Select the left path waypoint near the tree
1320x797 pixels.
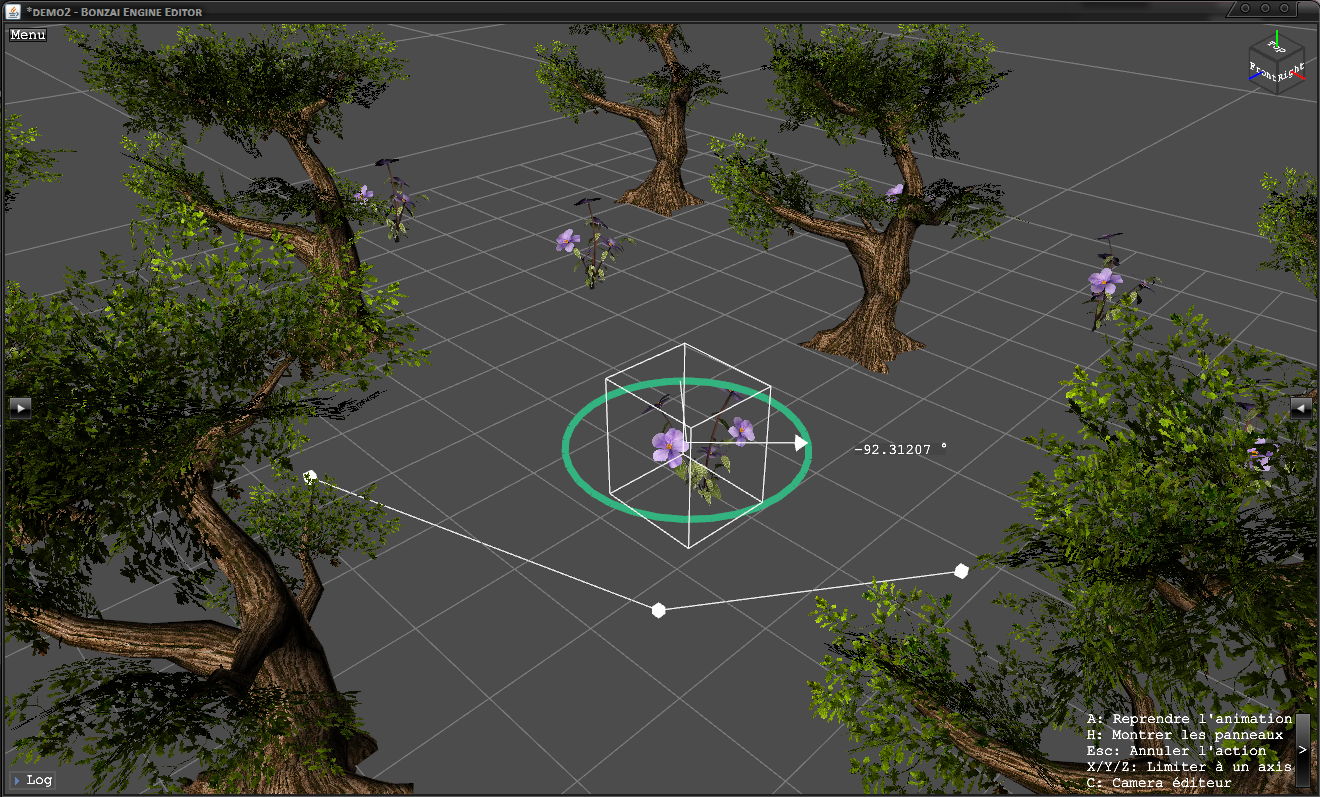pos(310,478)
